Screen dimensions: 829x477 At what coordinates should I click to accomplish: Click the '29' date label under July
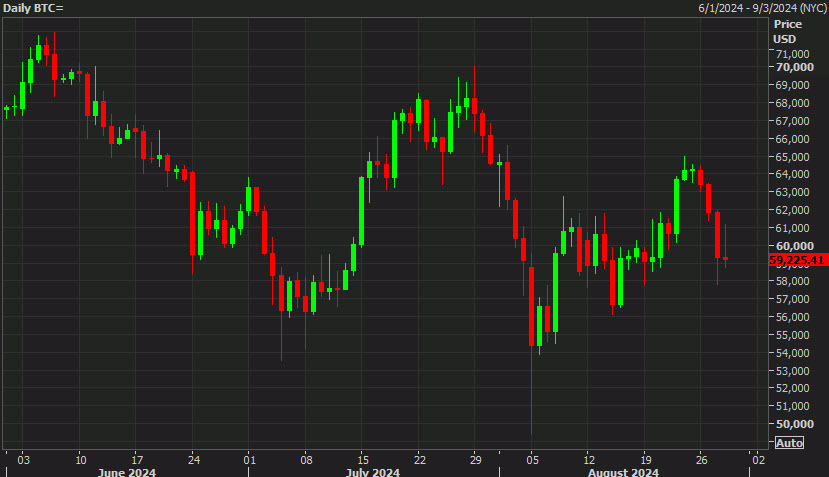pos(475,460)
